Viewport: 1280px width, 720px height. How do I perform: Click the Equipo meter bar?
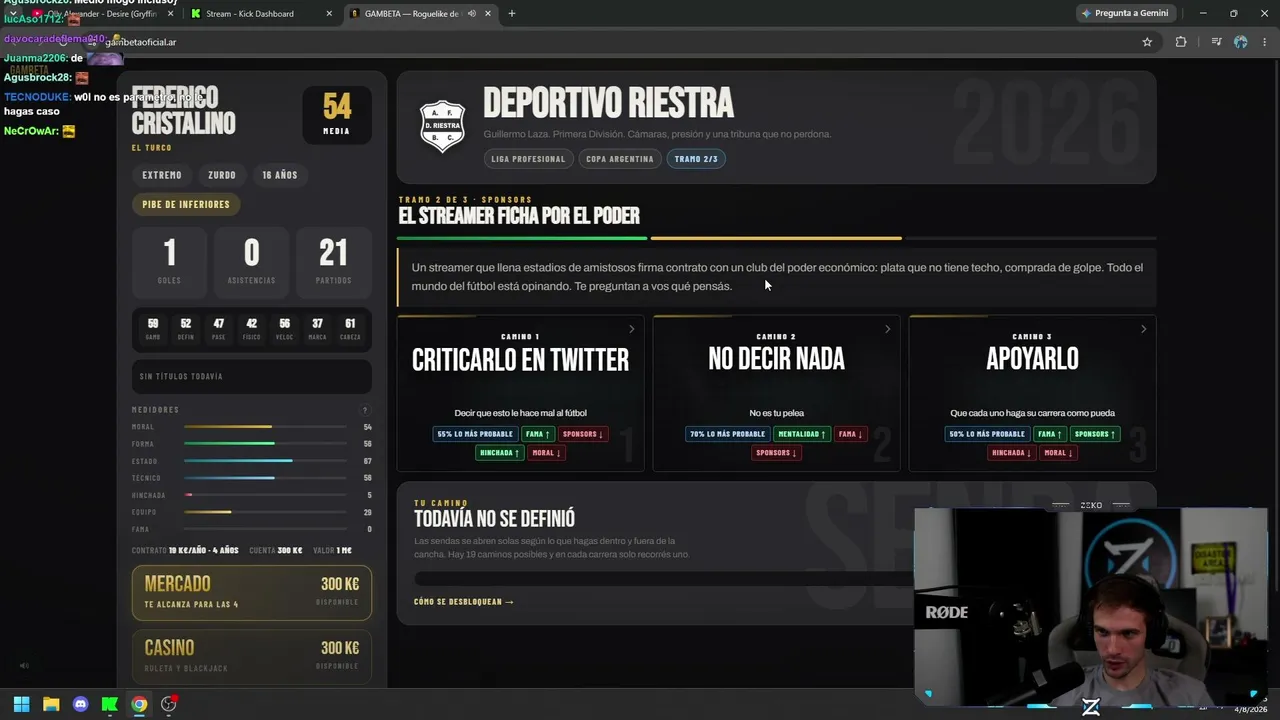[x=265, y=512]
